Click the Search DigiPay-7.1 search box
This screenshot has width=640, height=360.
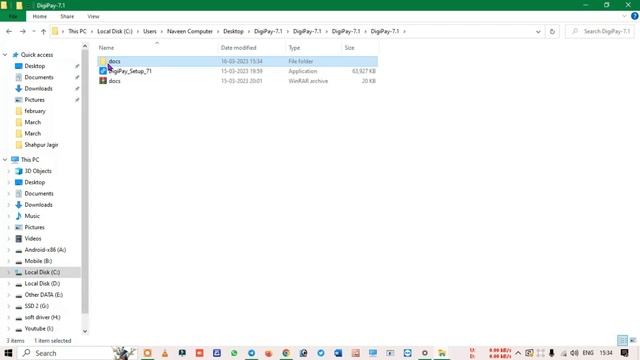pos(601,31)
